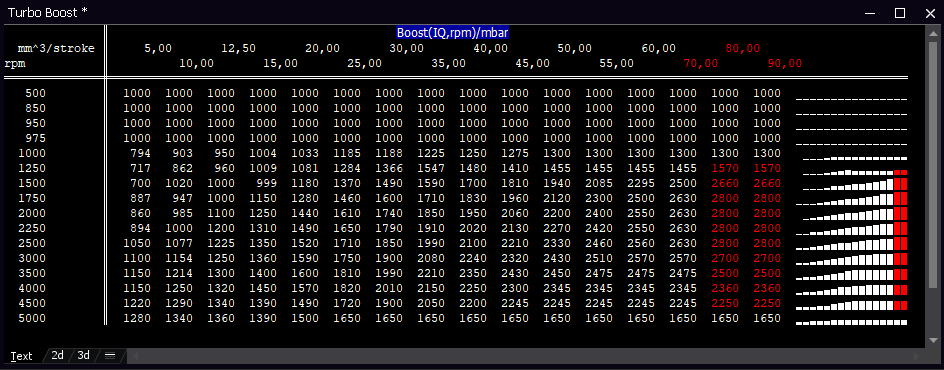
Task: Select cell value 999
Action: tap(267, 183)
